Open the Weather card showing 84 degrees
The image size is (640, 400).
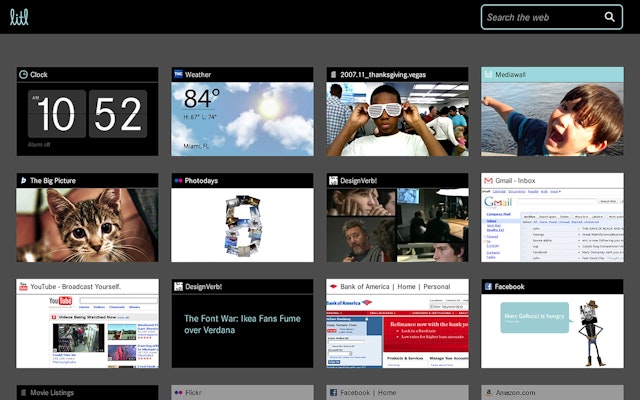point(242,118)
